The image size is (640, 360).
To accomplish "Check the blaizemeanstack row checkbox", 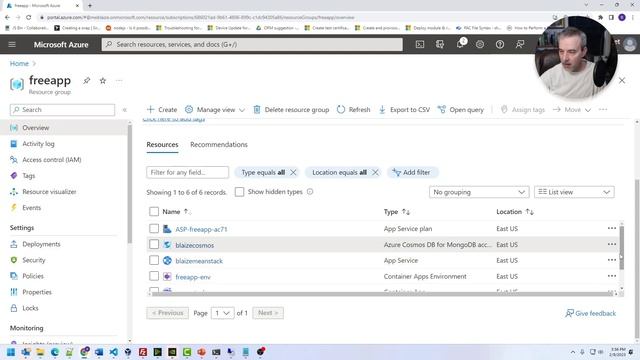I will click(x=154, y=260).
